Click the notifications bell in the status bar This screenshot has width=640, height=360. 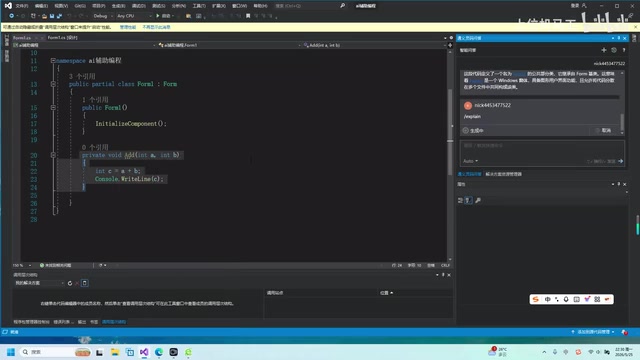pyautogui.click(x=624, y=332)
